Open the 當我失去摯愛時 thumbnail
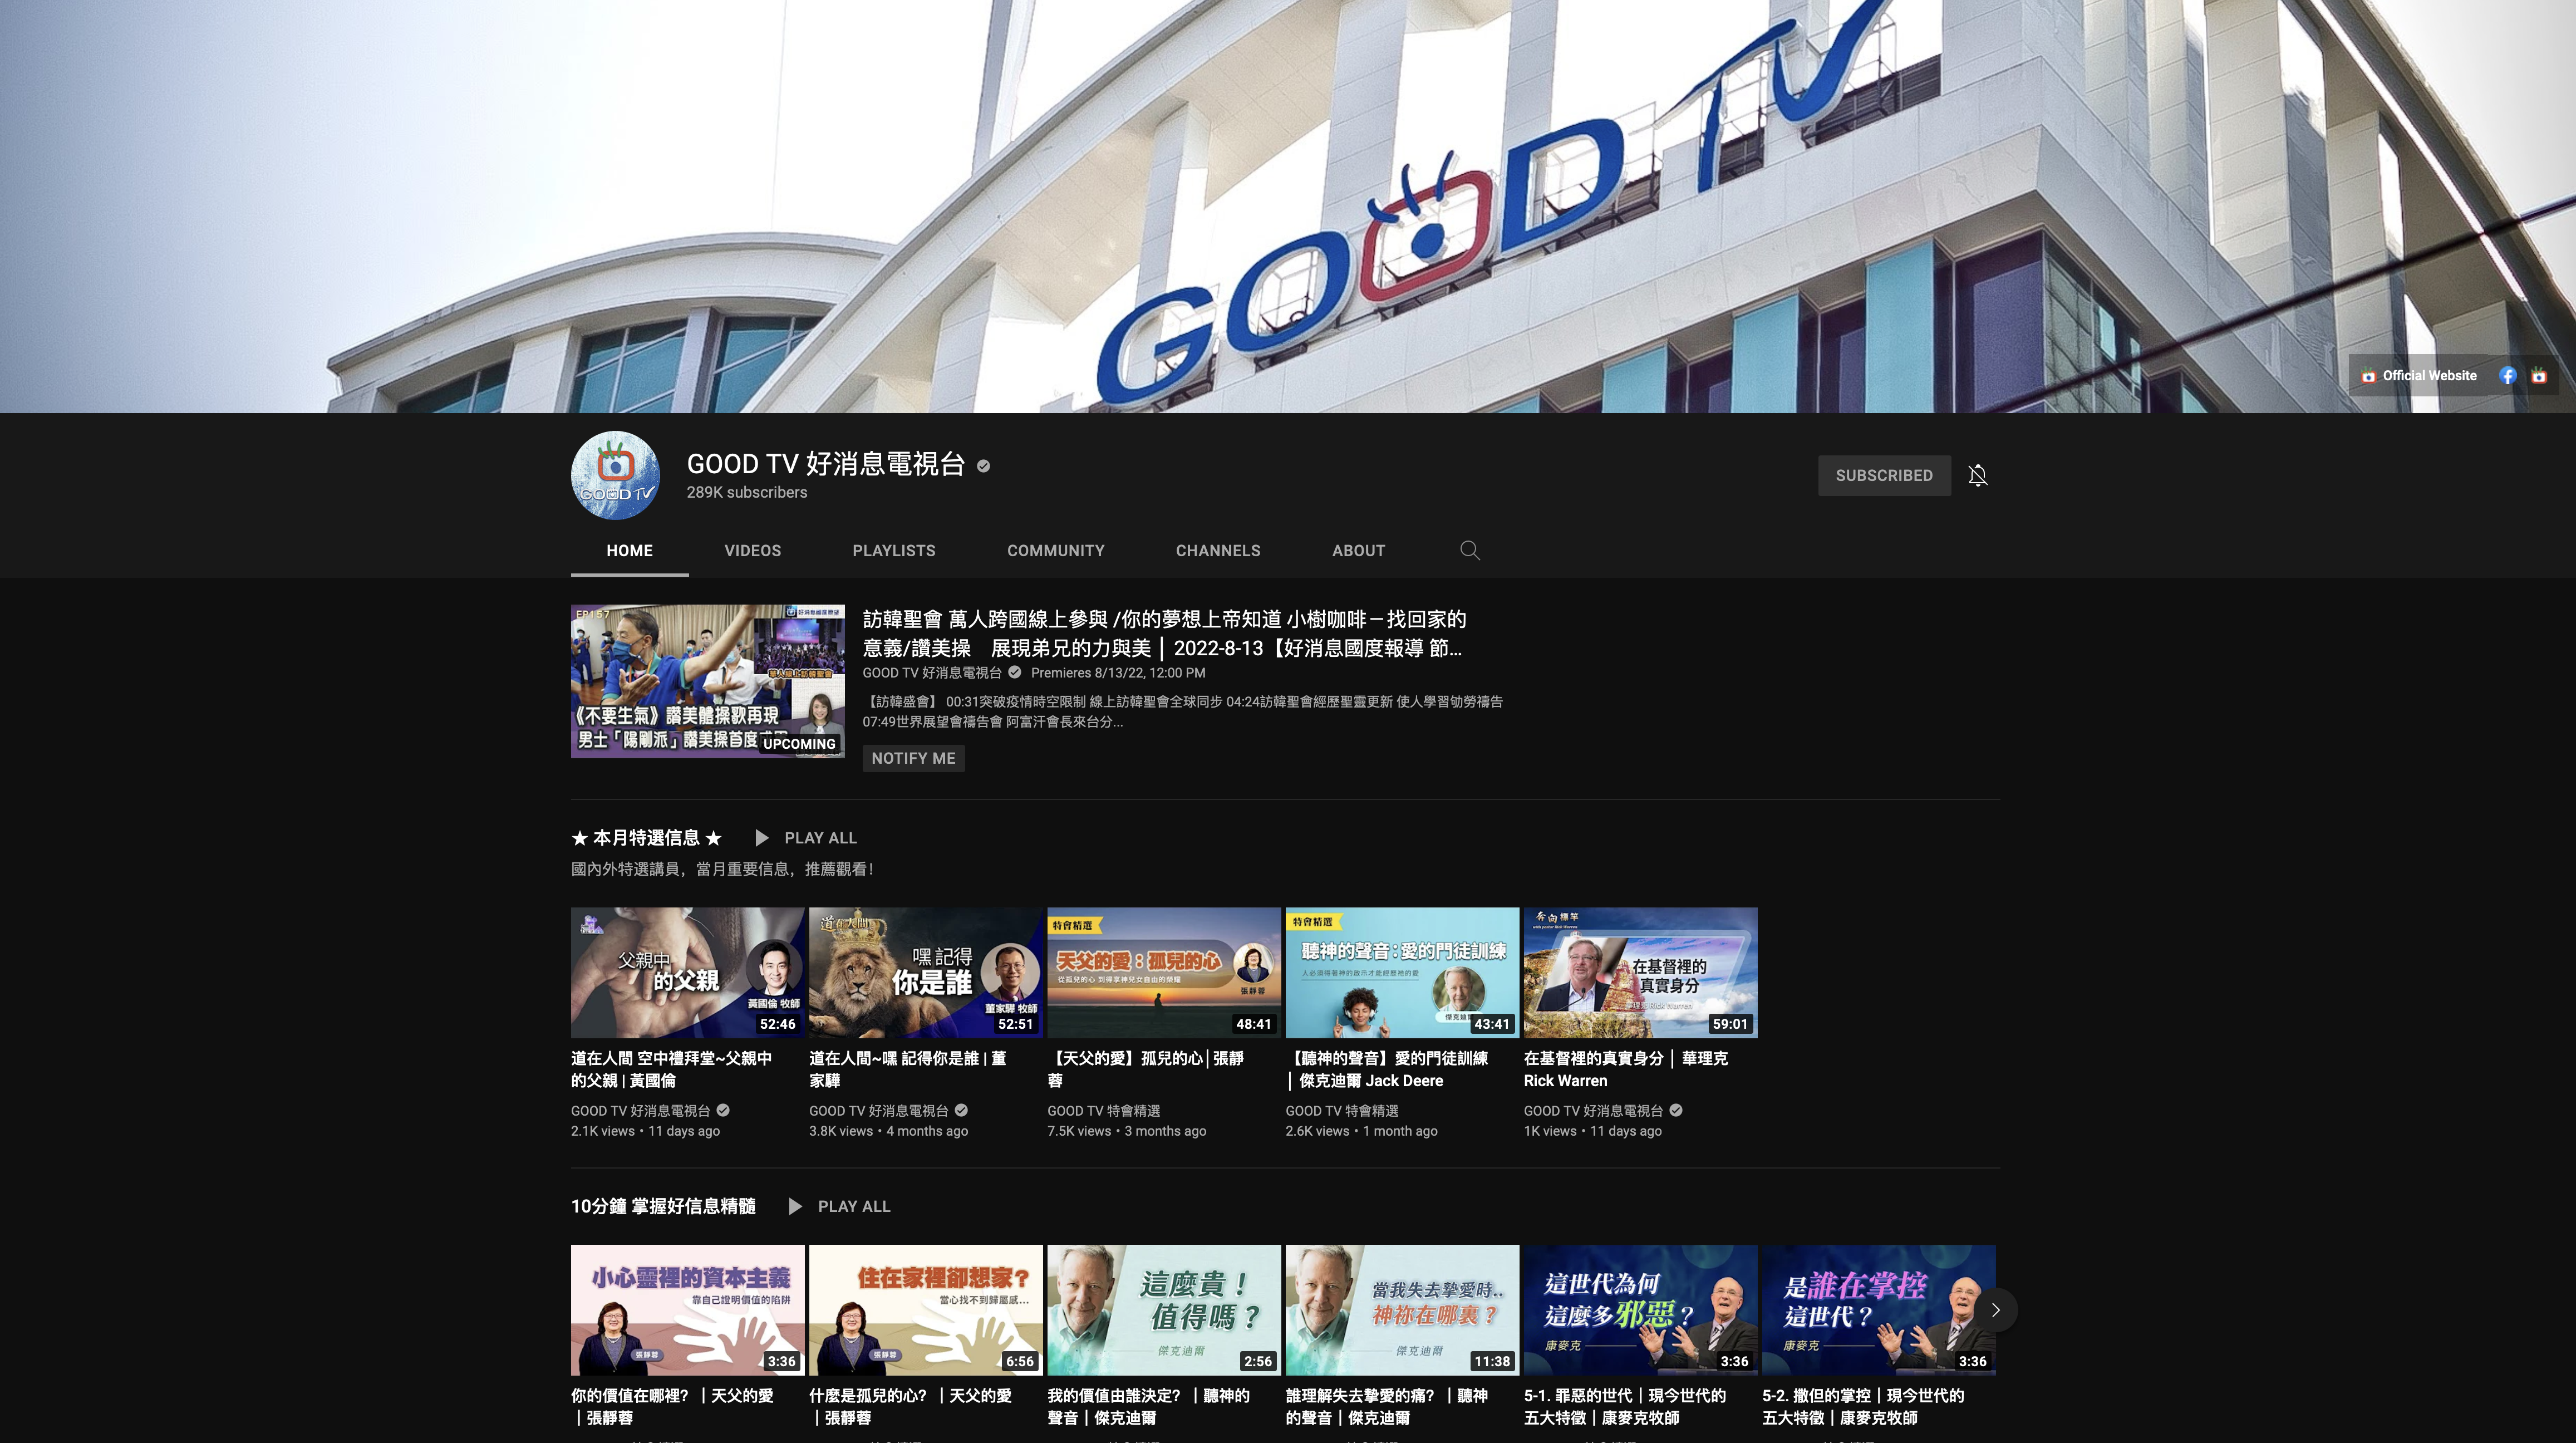2576x1443 pixels. (x=1402, y=1310)
